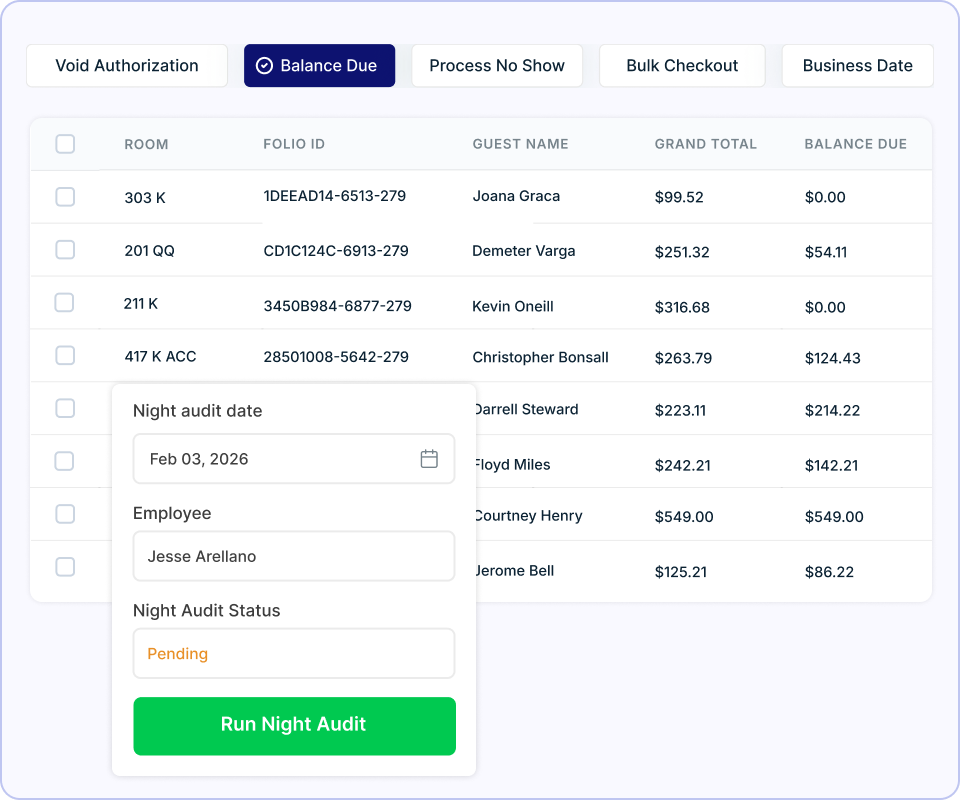
Task: Sort by the Grand Total column header
Action: 705,144
